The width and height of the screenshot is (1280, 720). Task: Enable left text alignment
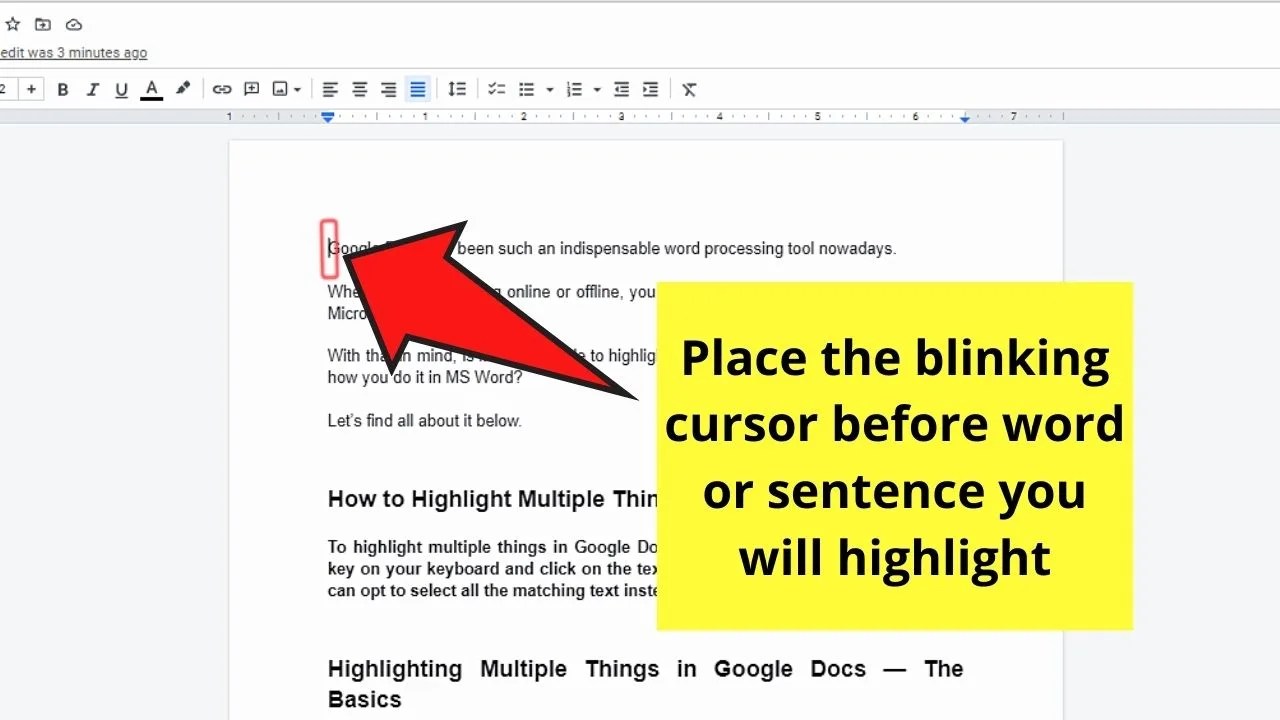point(330,89)
